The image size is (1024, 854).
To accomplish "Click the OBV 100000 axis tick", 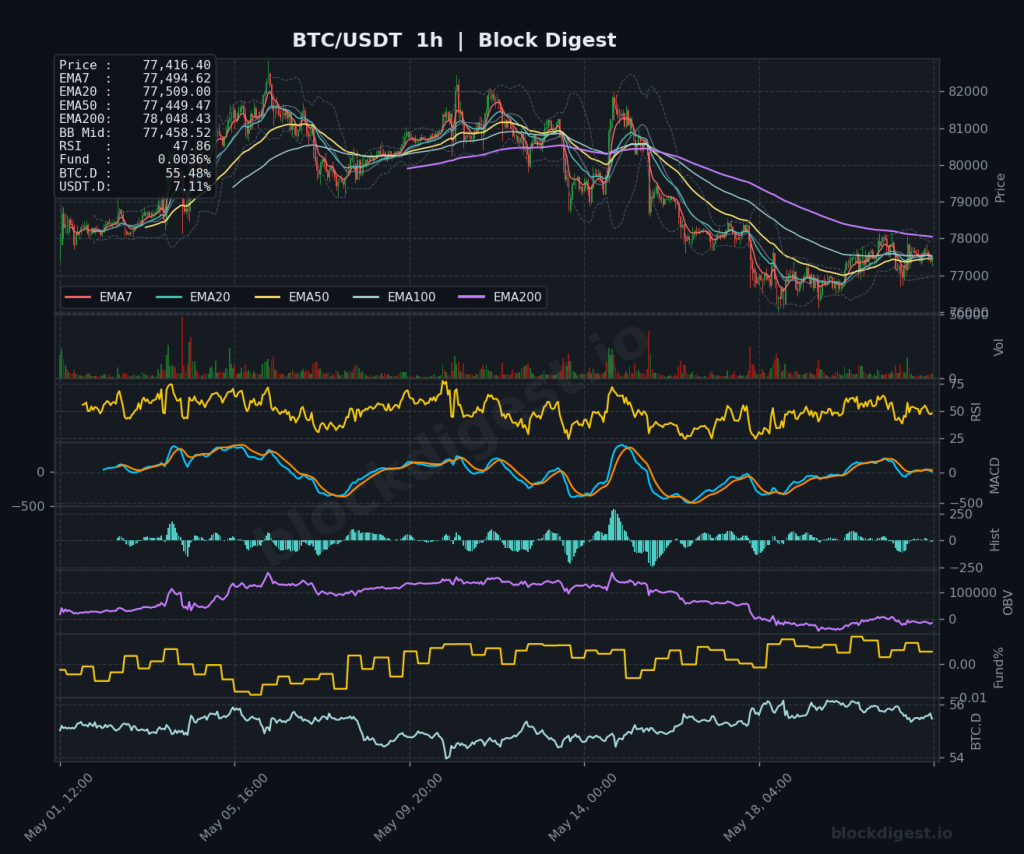I will 972,593.
